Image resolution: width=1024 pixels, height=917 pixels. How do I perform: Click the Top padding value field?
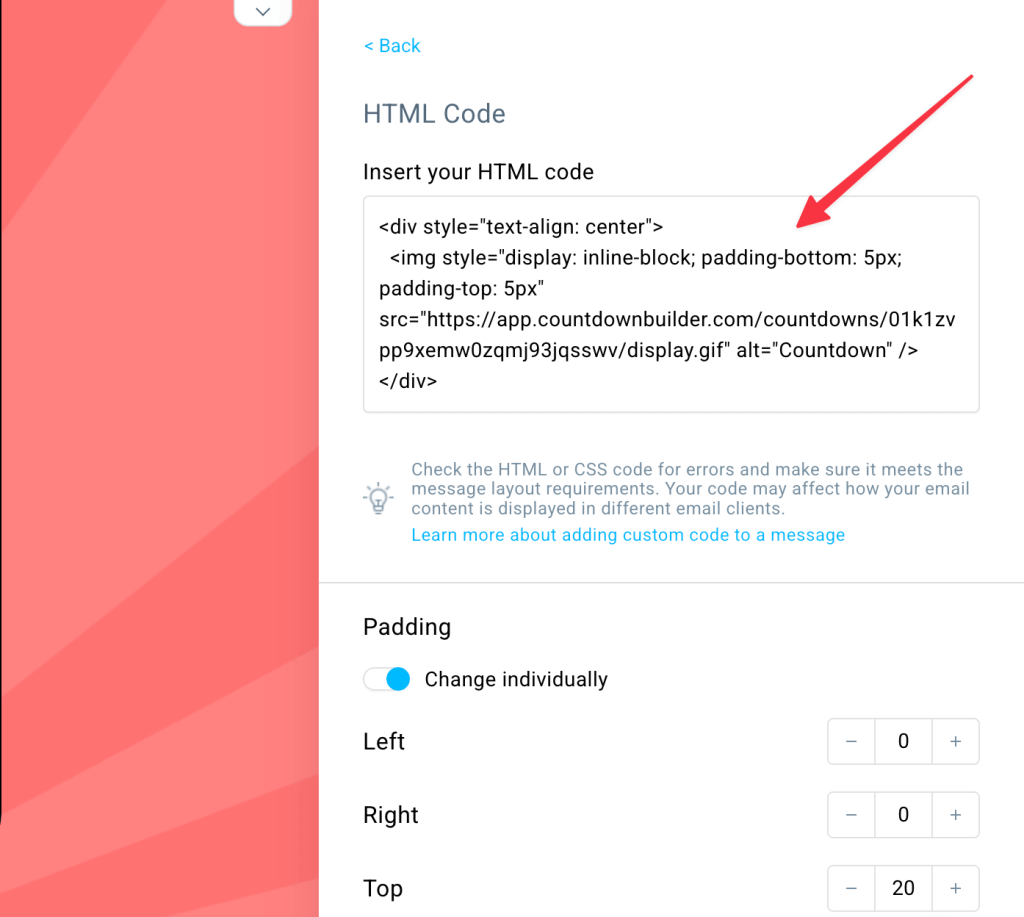(903, 888)
